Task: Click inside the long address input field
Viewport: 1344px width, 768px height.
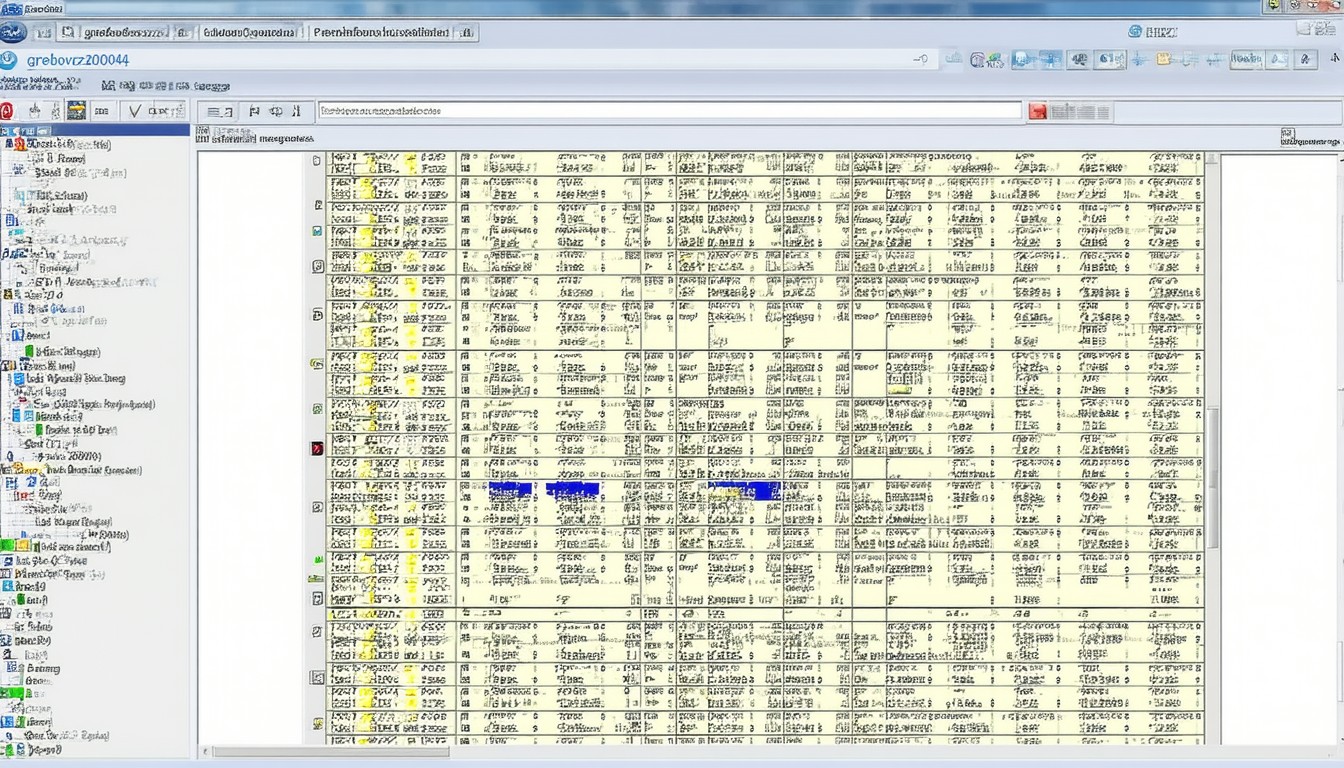Action: coord(670,112)
